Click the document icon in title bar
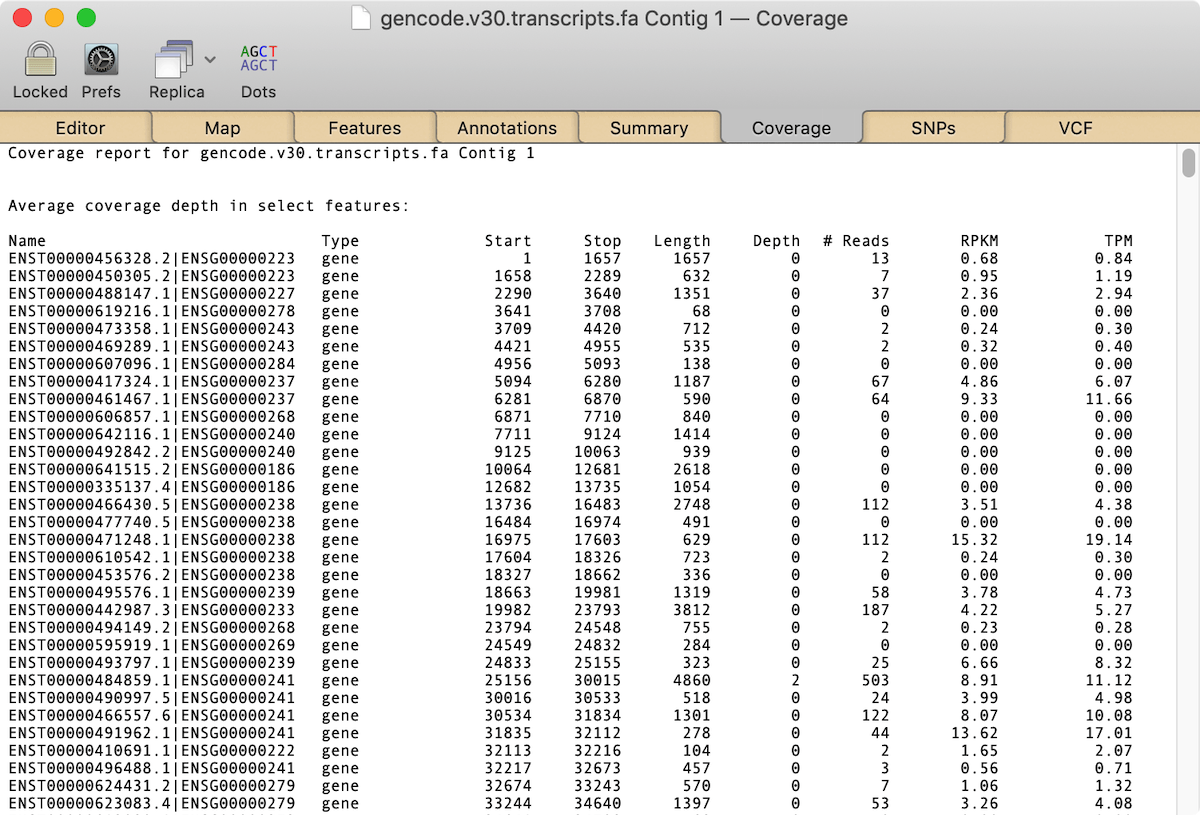 click(x=361, y=18)
